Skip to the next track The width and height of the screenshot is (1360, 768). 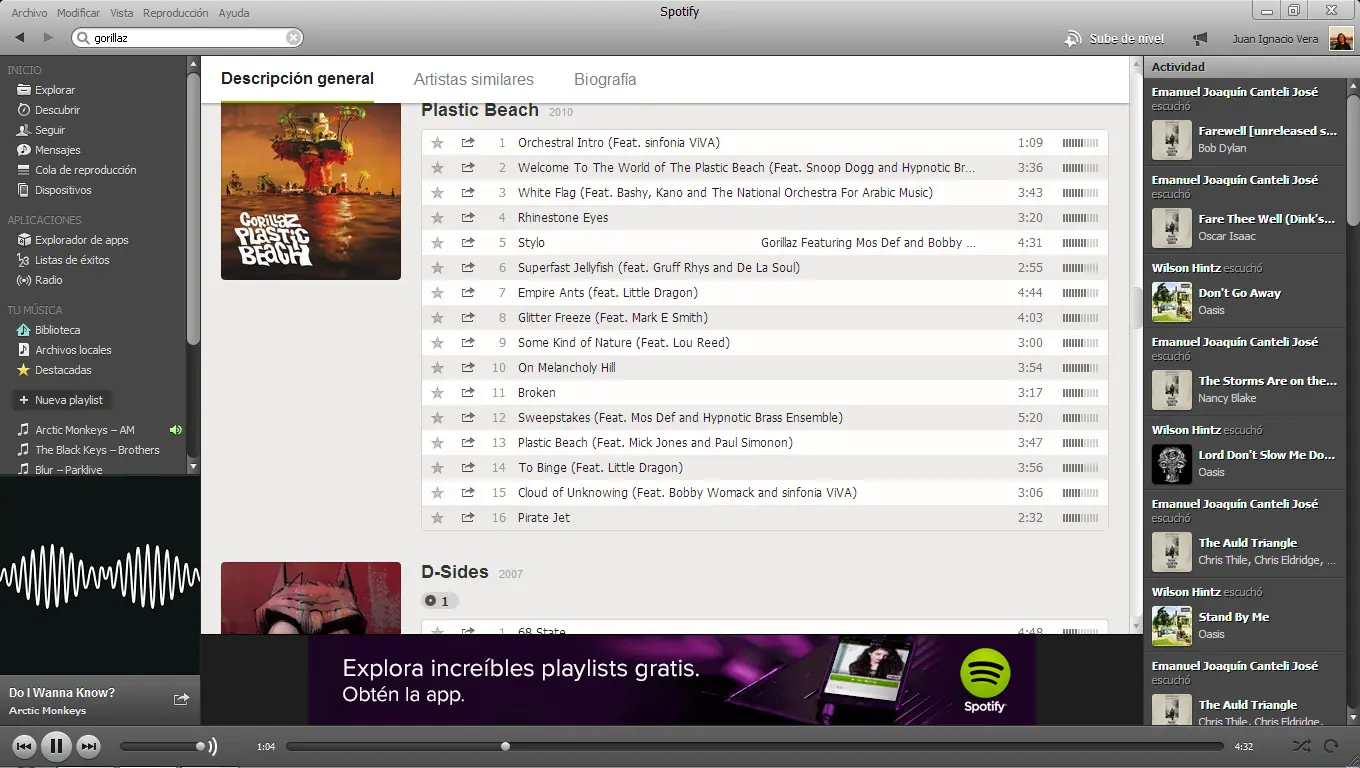point(89,746)
